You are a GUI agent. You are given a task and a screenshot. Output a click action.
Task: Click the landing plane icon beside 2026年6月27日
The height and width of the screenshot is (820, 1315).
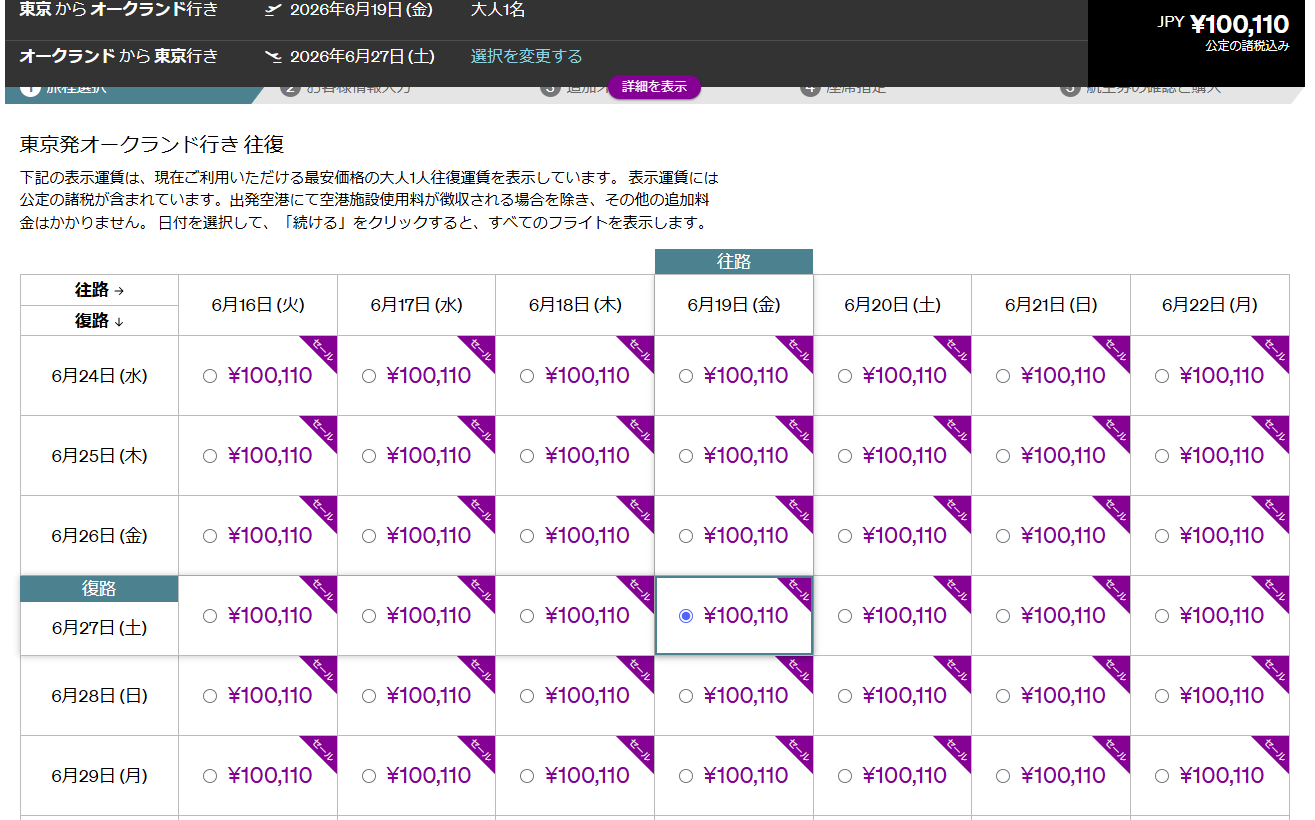click(x=272, y=57)
